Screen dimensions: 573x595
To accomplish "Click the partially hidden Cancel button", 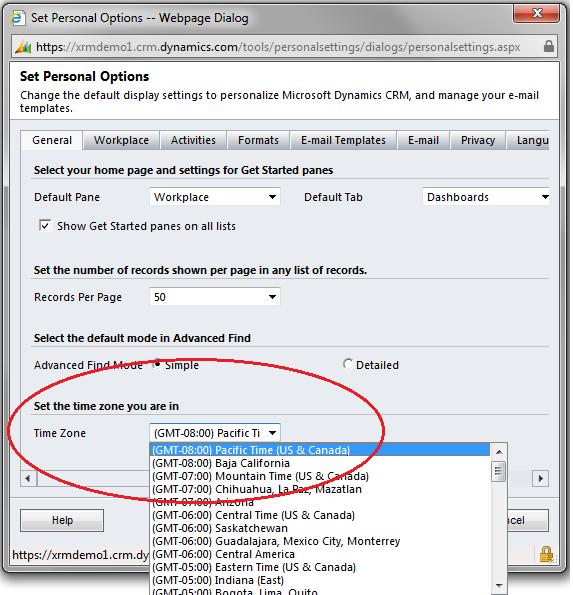I will click(x=528, y=520).
